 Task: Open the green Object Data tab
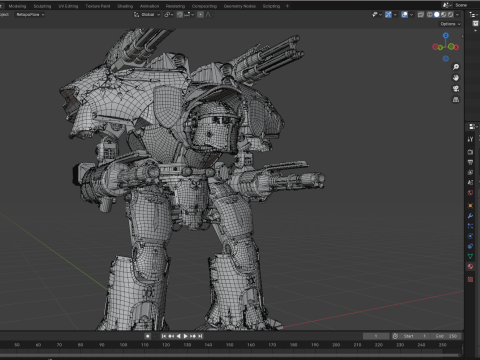click(x=470, y=256)
